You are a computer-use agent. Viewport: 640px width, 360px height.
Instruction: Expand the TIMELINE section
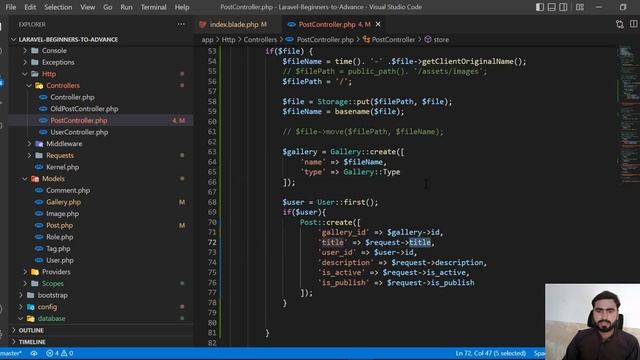[31, 342]
